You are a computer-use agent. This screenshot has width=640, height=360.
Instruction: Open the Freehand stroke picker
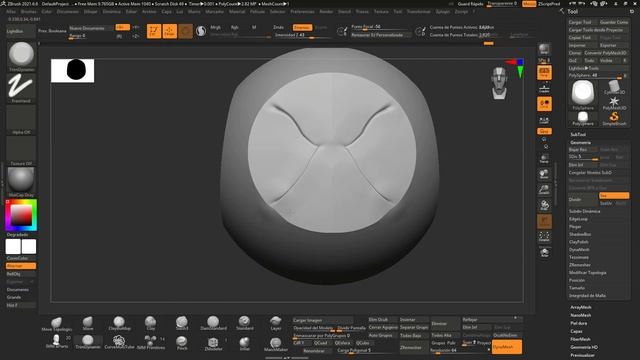(21, 88)
